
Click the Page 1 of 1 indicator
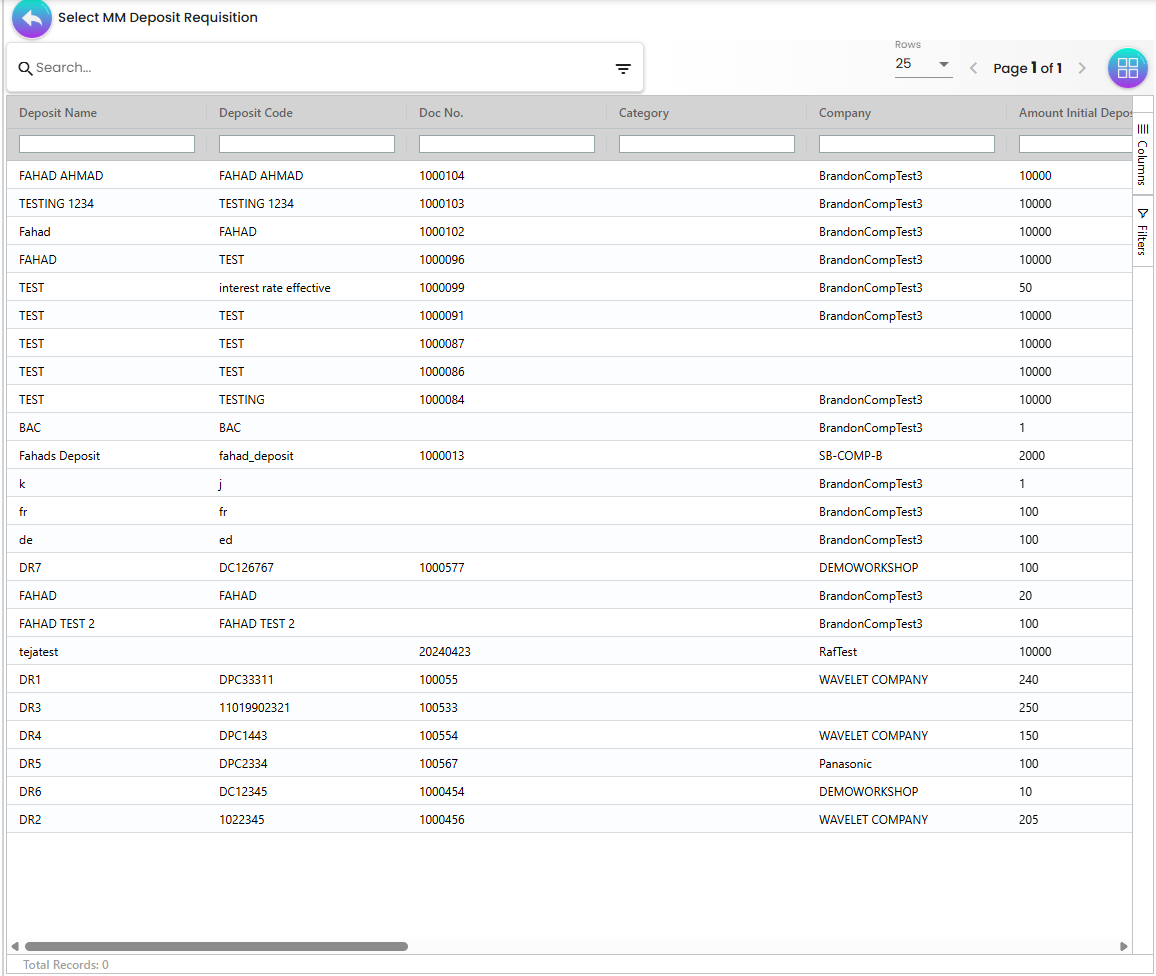coord(1028,69)
